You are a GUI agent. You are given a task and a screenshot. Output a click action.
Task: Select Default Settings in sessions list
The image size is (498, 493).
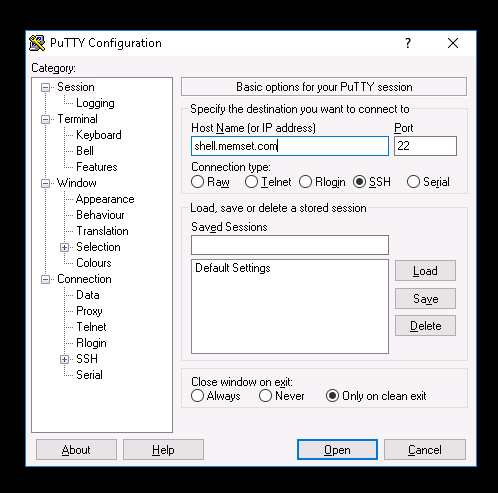tap(233, 268)
